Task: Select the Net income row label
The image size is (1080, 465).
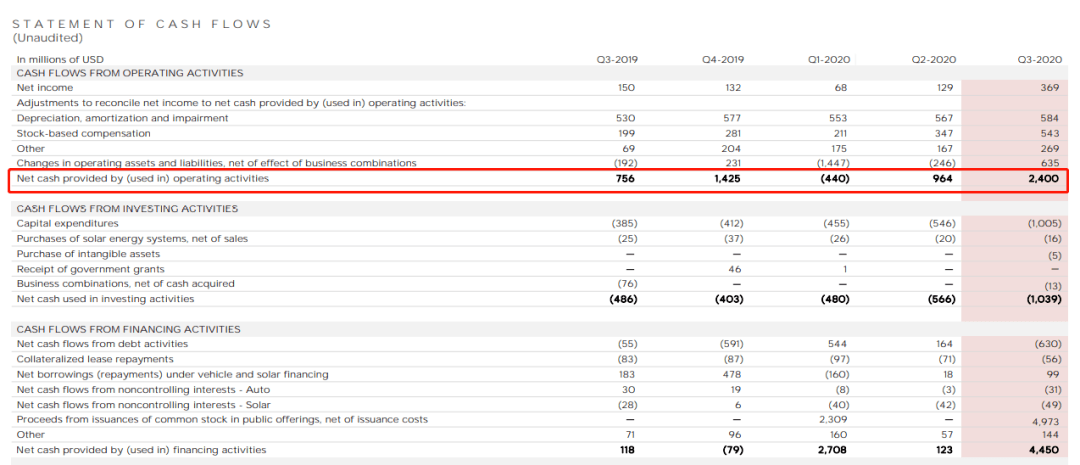Action: pyautogui.click(x=45, y=87)
